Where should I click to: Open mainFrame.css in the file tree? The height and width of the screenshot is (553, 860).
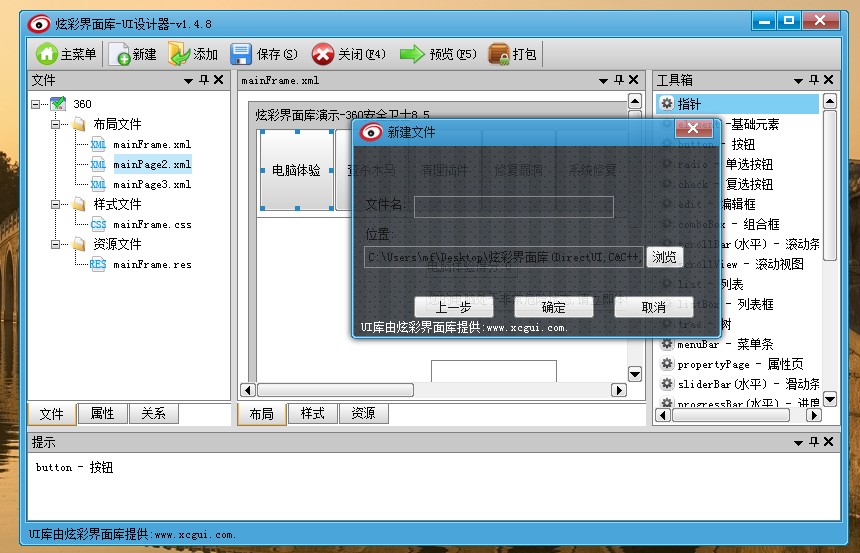[152, 224]
